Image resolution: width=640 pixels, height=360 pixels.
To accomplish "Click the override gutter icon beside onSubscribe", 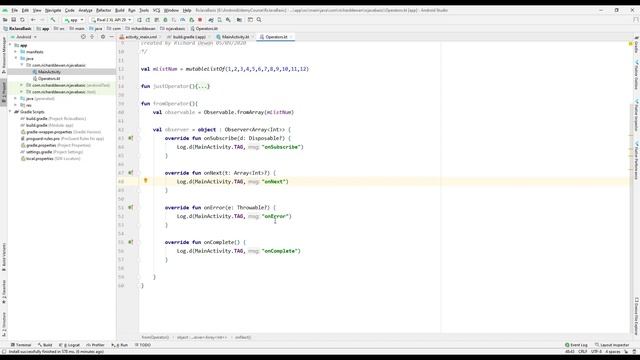I will (x=131, y=138).
